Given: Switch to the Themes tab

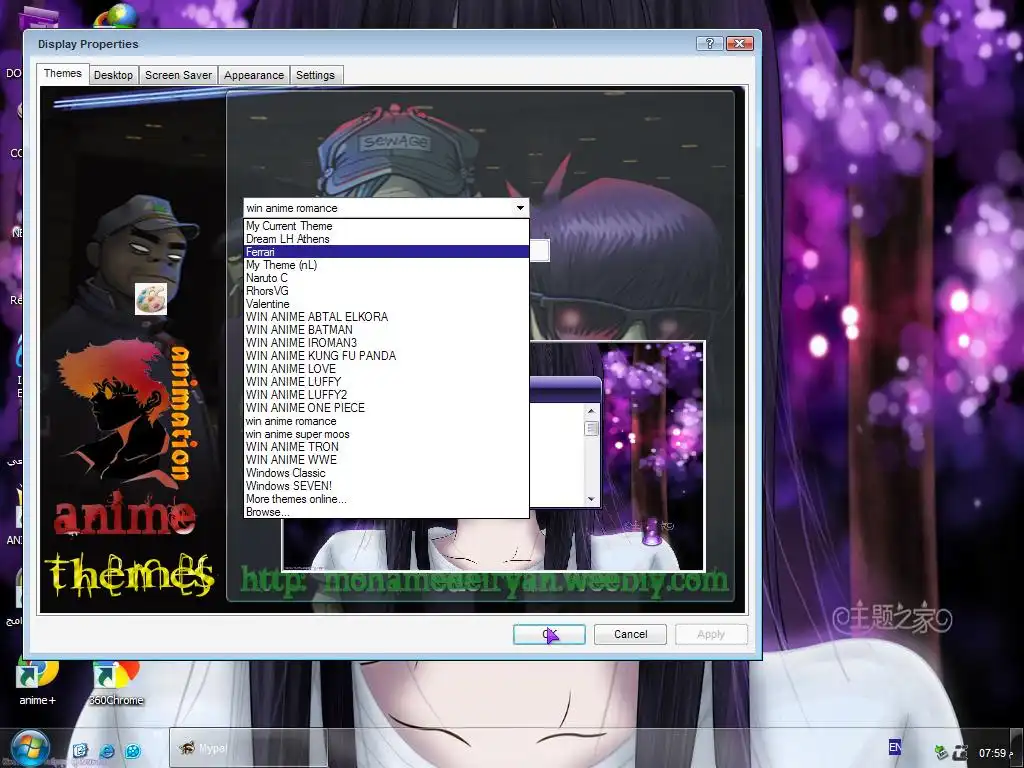Looking at the screenshot, I should (x=63, y=74).
